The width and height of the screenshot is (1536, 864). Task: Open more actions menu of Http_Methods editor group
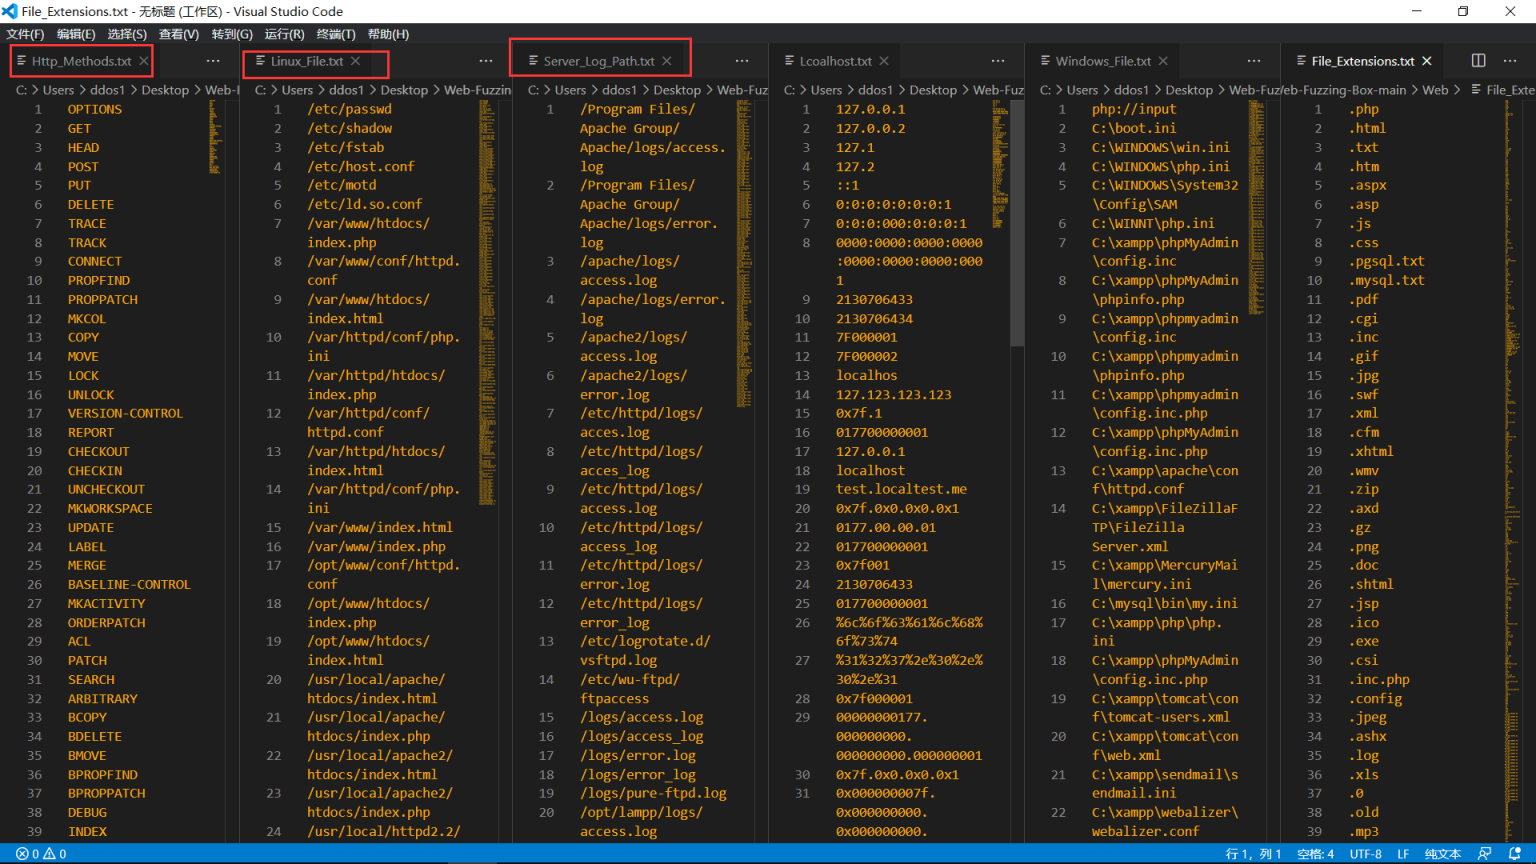click(213, 60)
